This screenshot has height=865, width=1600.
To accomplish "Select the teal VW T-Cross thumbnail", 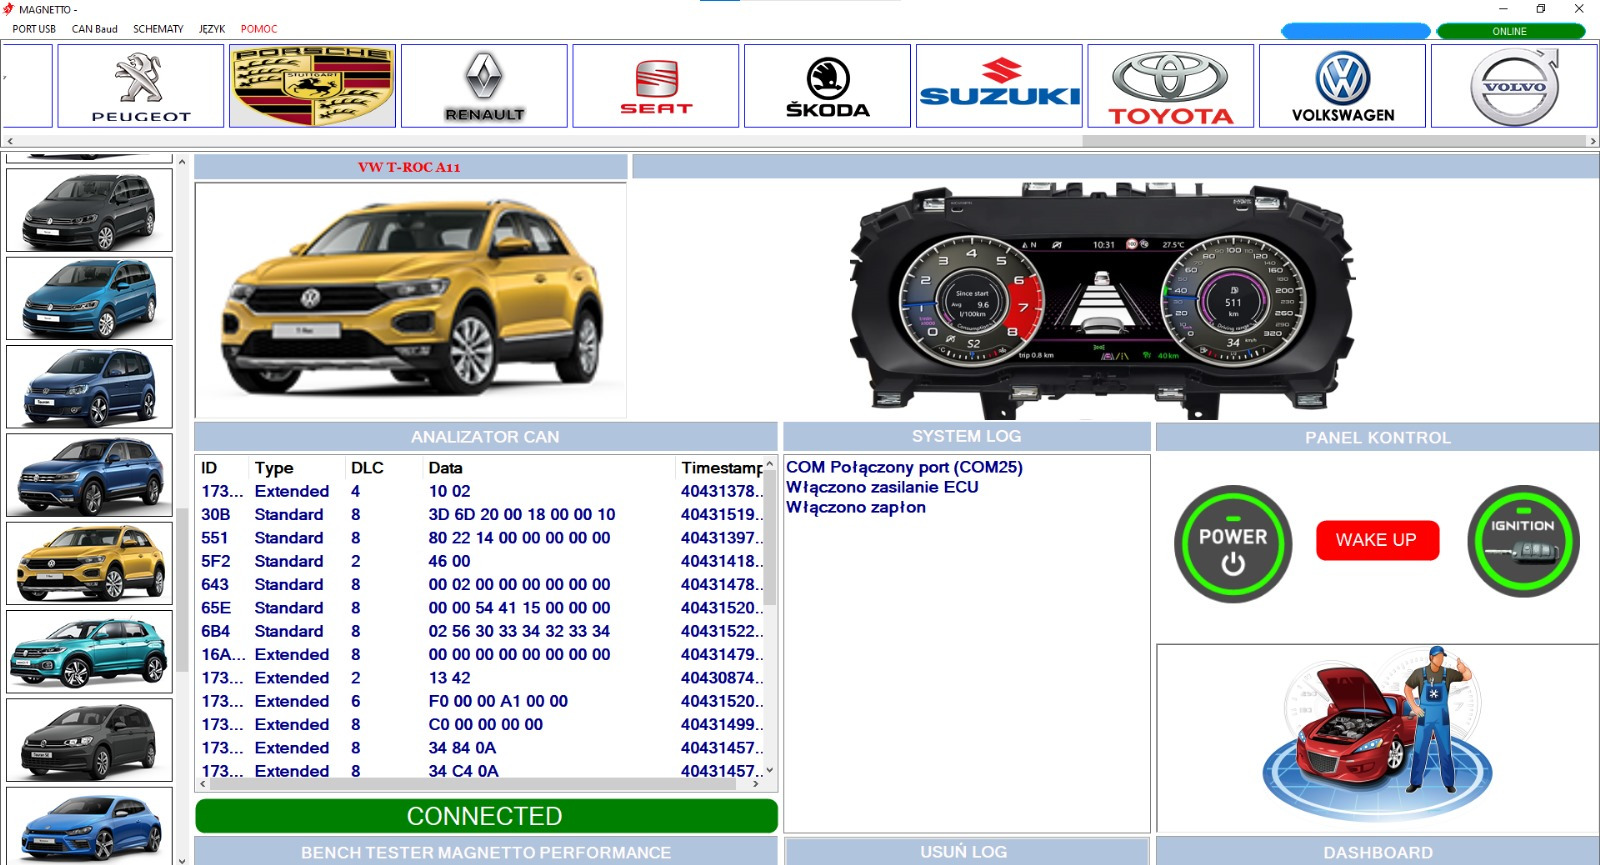I will (x=90, y=652).
